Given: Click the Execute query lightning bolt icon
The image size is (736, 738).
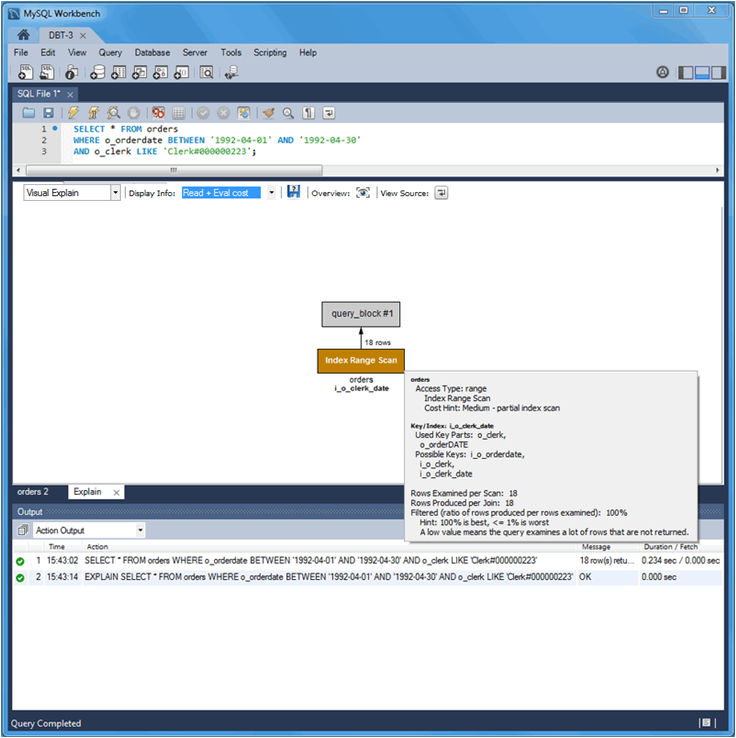Looking at the screenshot, I should click(x=73, y=113).
